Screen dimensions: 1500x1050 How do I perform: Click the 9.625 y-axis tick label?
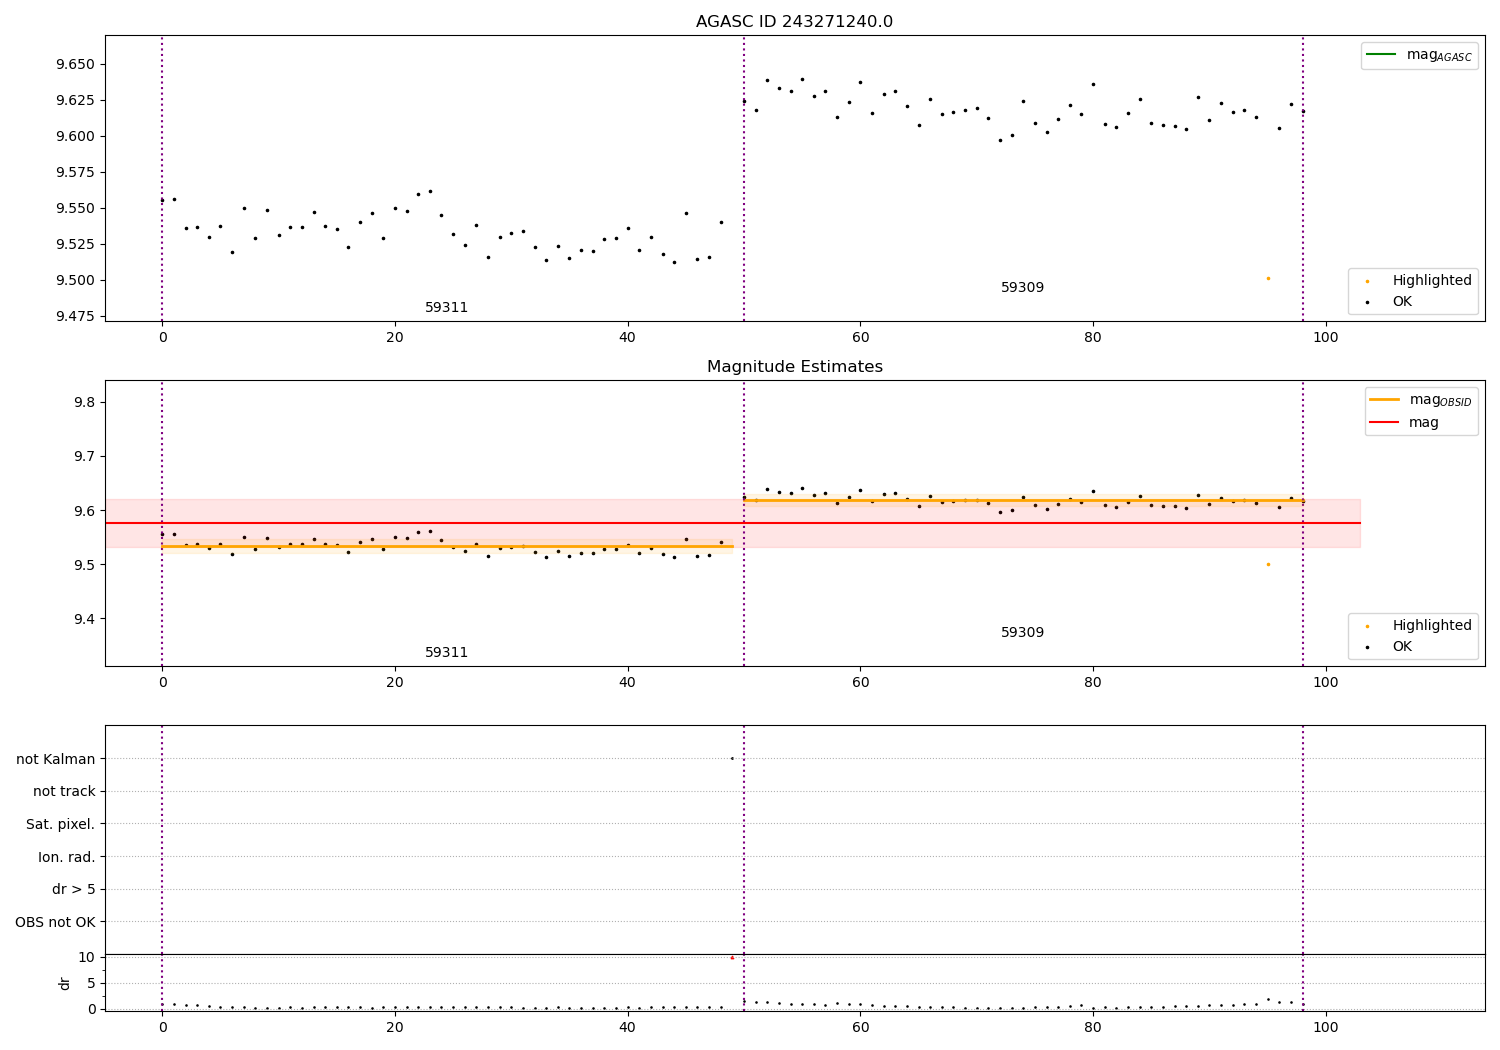click(75, 100)
